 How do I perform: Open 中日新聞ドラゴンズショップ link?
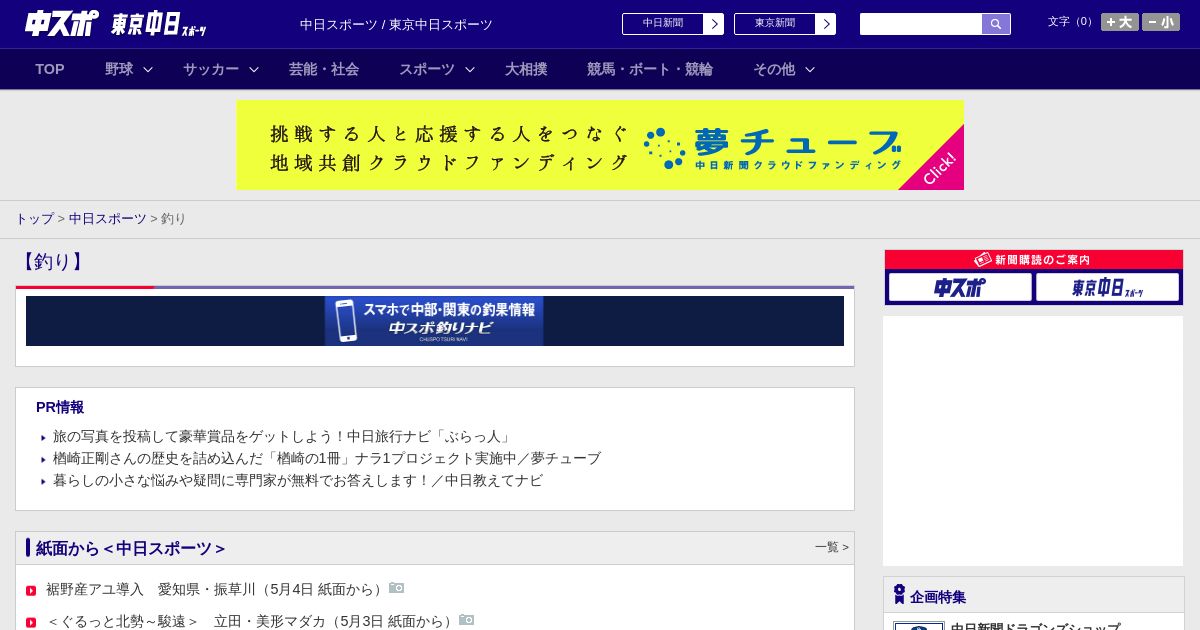click(1035, 626)
